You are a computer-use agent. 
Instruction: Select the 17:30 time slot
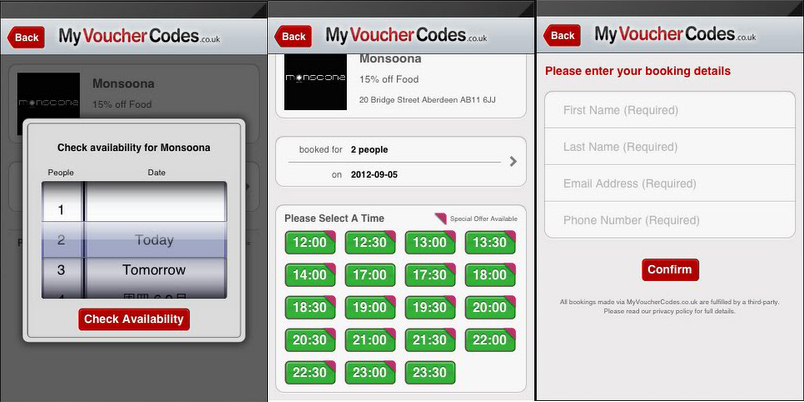(430, 275)
